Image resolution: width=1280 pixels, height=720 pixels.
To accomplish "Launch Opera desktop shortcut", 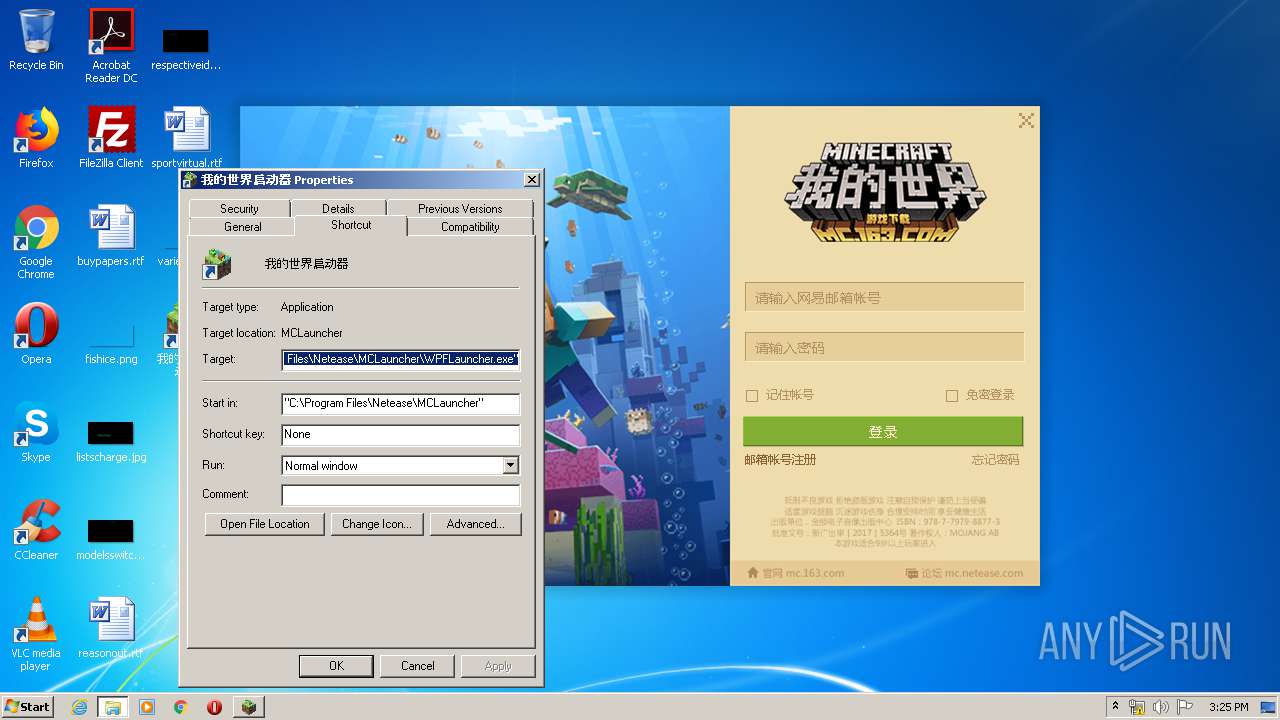I will (x=36, y=334).
